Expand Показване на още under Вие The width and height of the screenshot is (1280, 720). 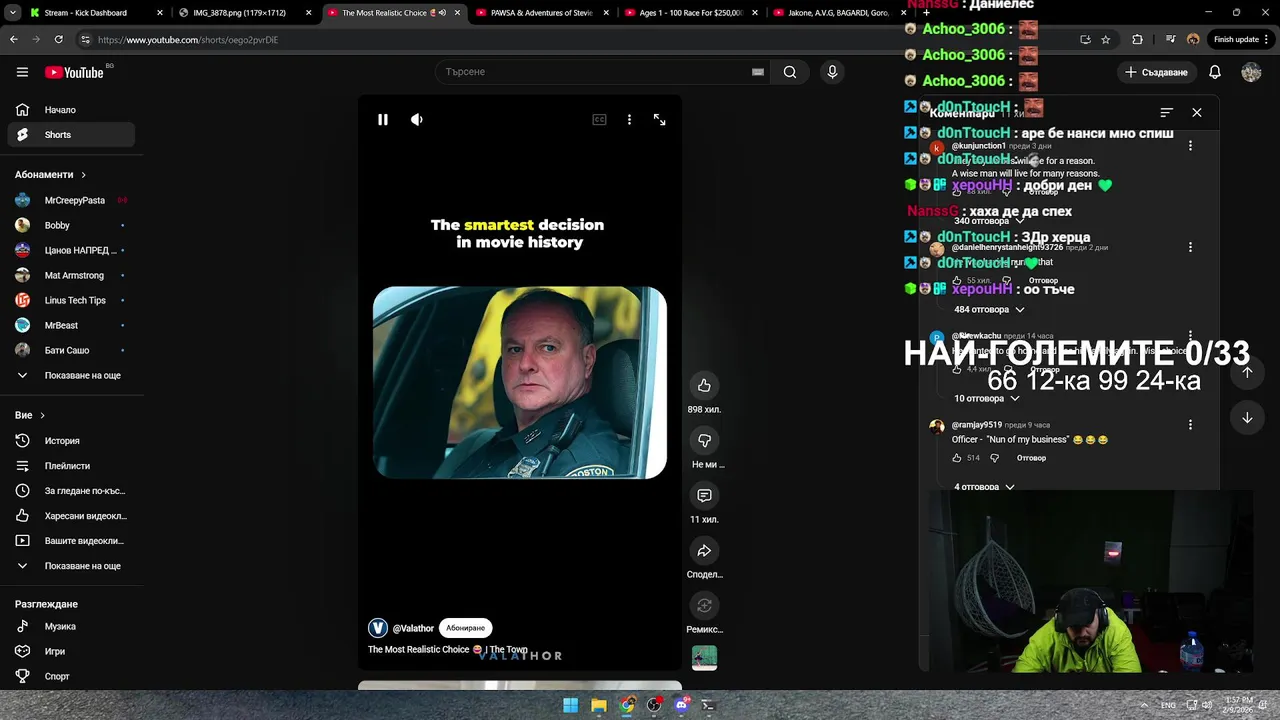71,566
